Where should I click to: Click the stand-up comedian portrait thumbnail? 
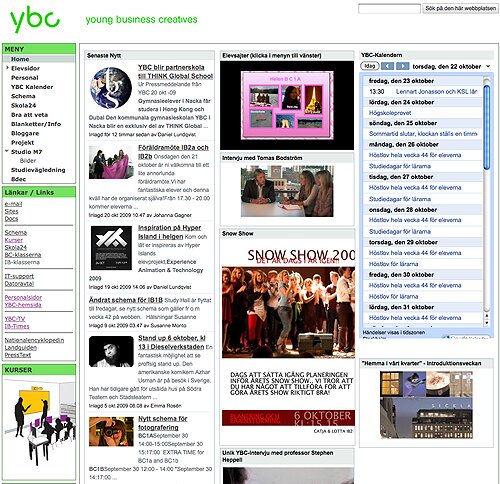click(x=111, y=351)
